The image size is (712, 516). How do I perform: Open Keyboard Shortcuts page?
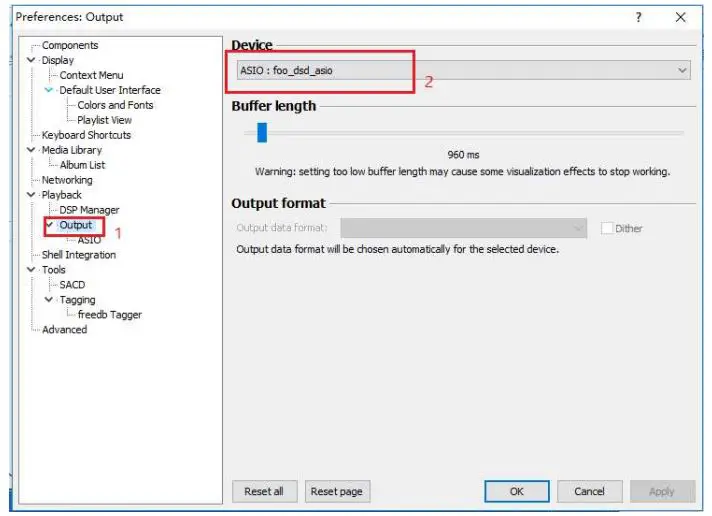pyautogui.click(x=86, y=135)
